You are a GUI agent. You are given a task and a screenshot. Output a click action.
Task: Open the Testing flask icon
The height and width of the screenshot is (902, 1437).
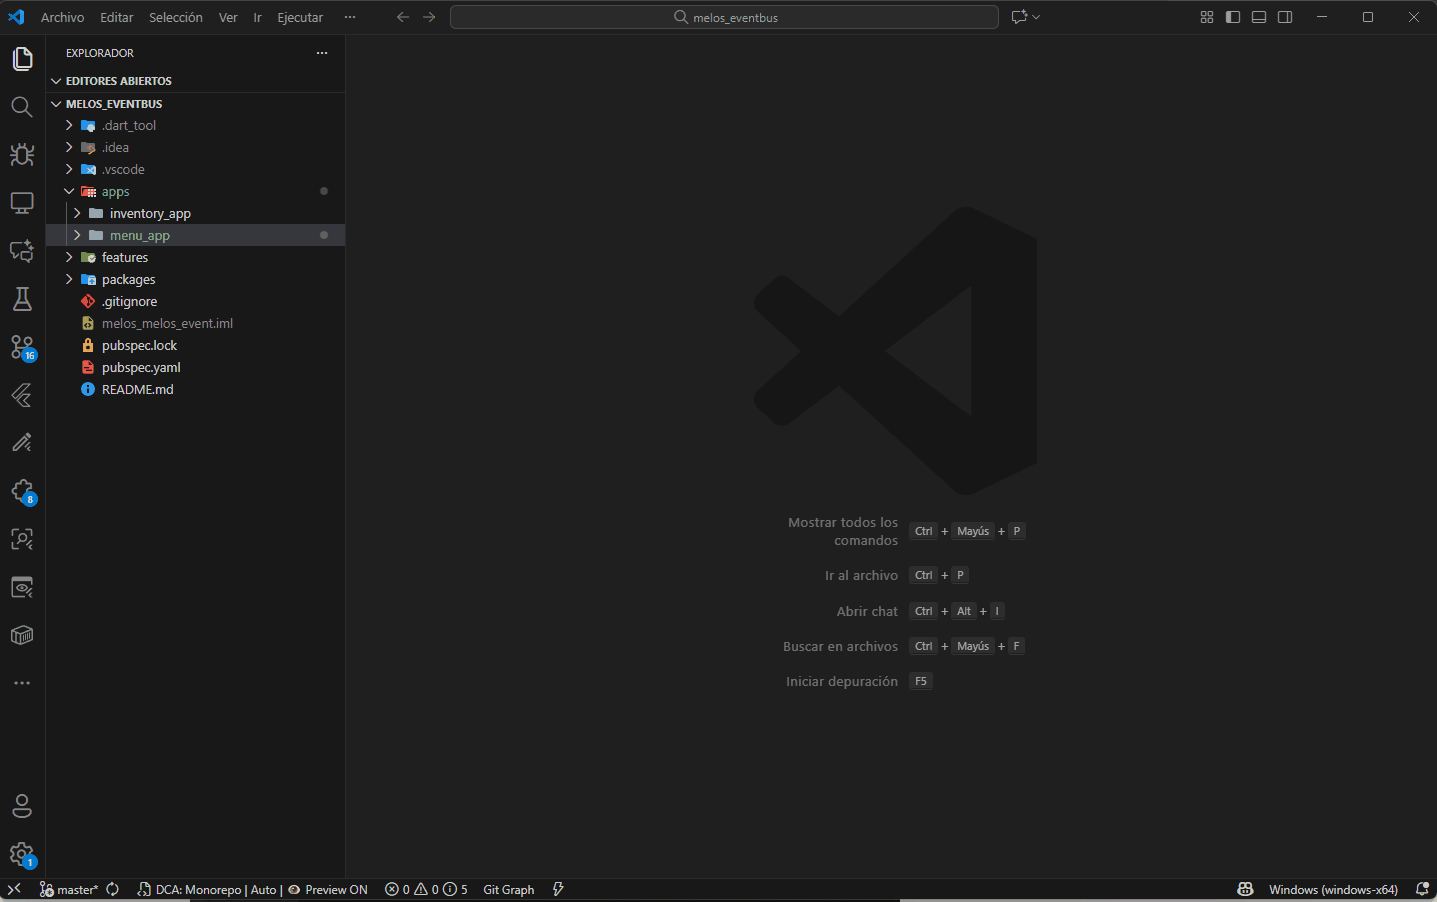pos(22,299)
